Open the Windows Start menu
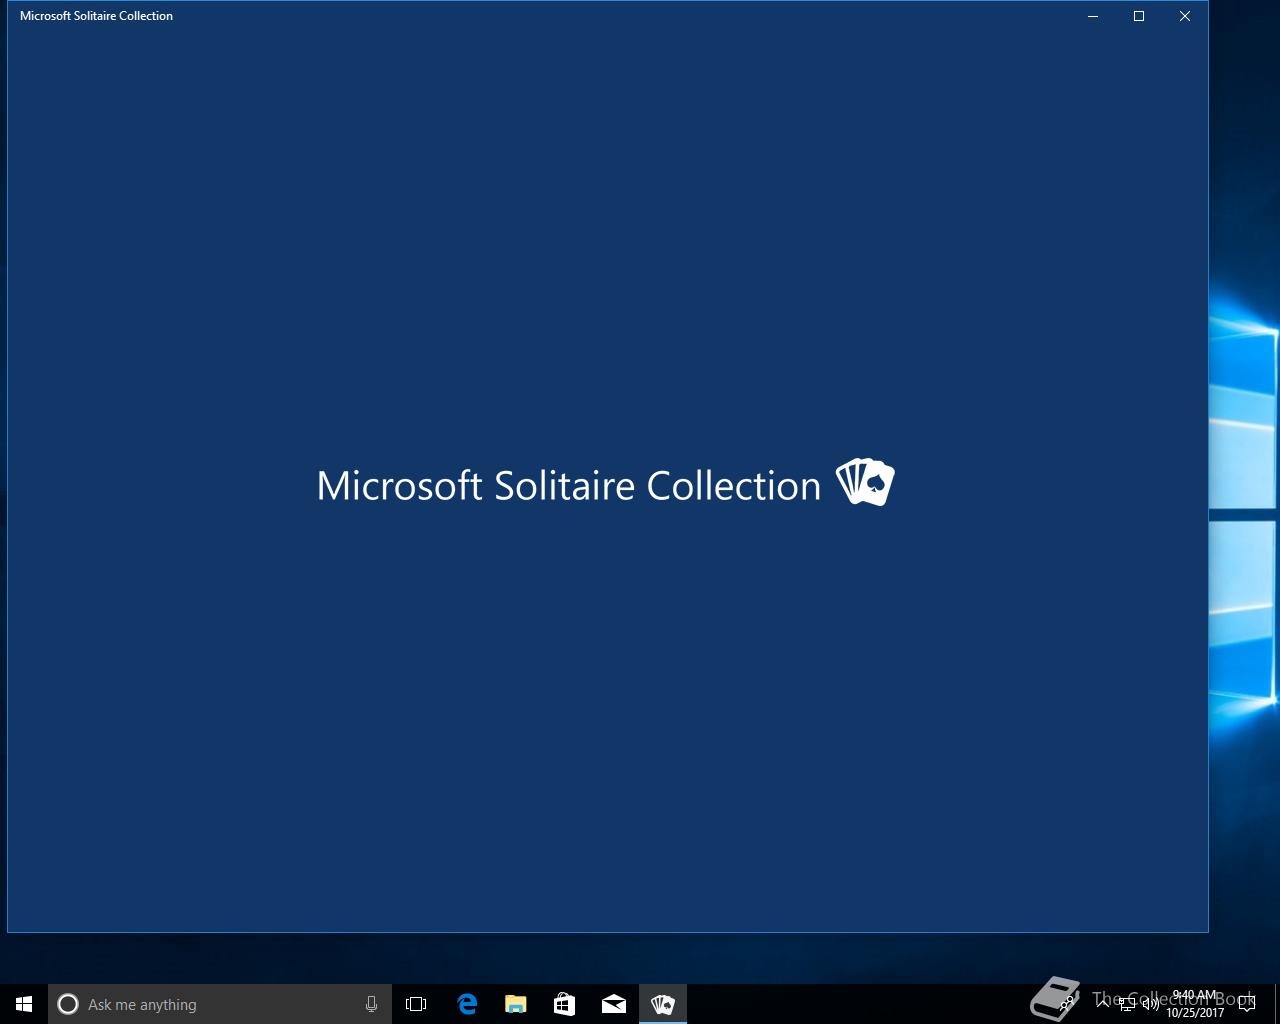Image resolution: width=1280 pixels, height=1024 pixels. [x=24, y=1004]
